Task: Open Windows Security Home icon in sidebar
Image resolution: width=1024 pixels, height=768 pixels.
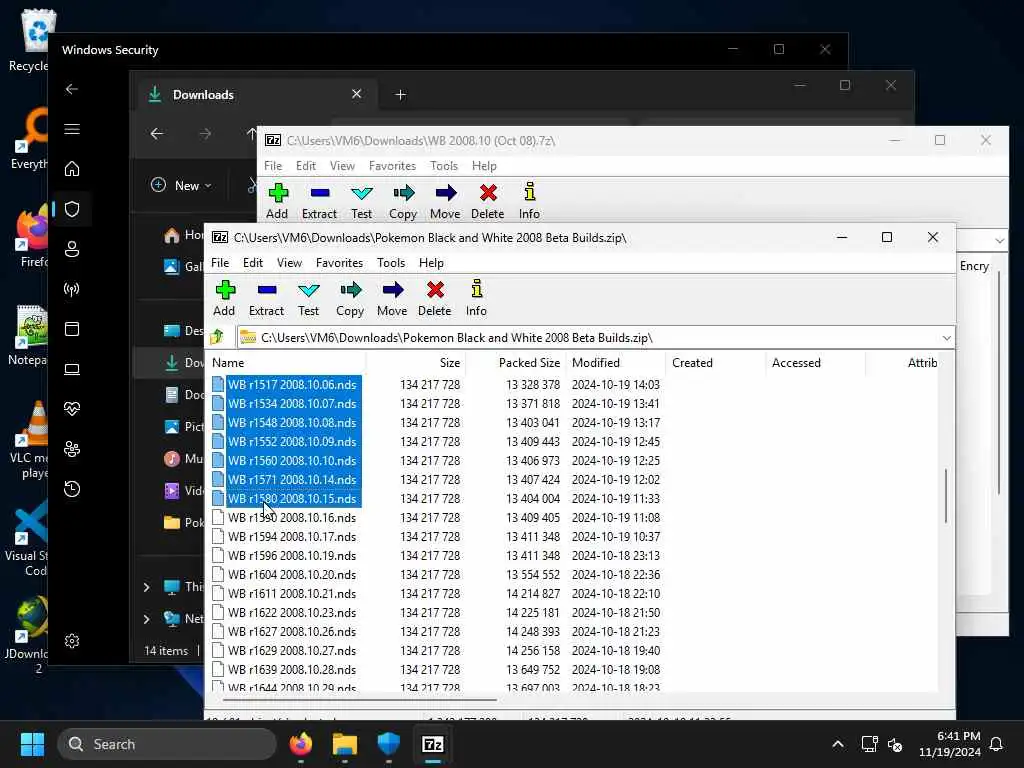Action: tap(72, 168)
